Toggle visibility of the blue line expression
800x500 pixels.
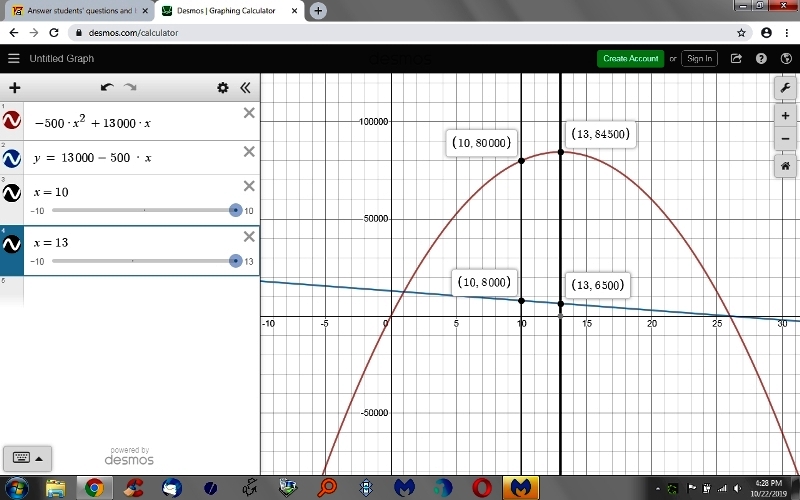click(12, 158)
